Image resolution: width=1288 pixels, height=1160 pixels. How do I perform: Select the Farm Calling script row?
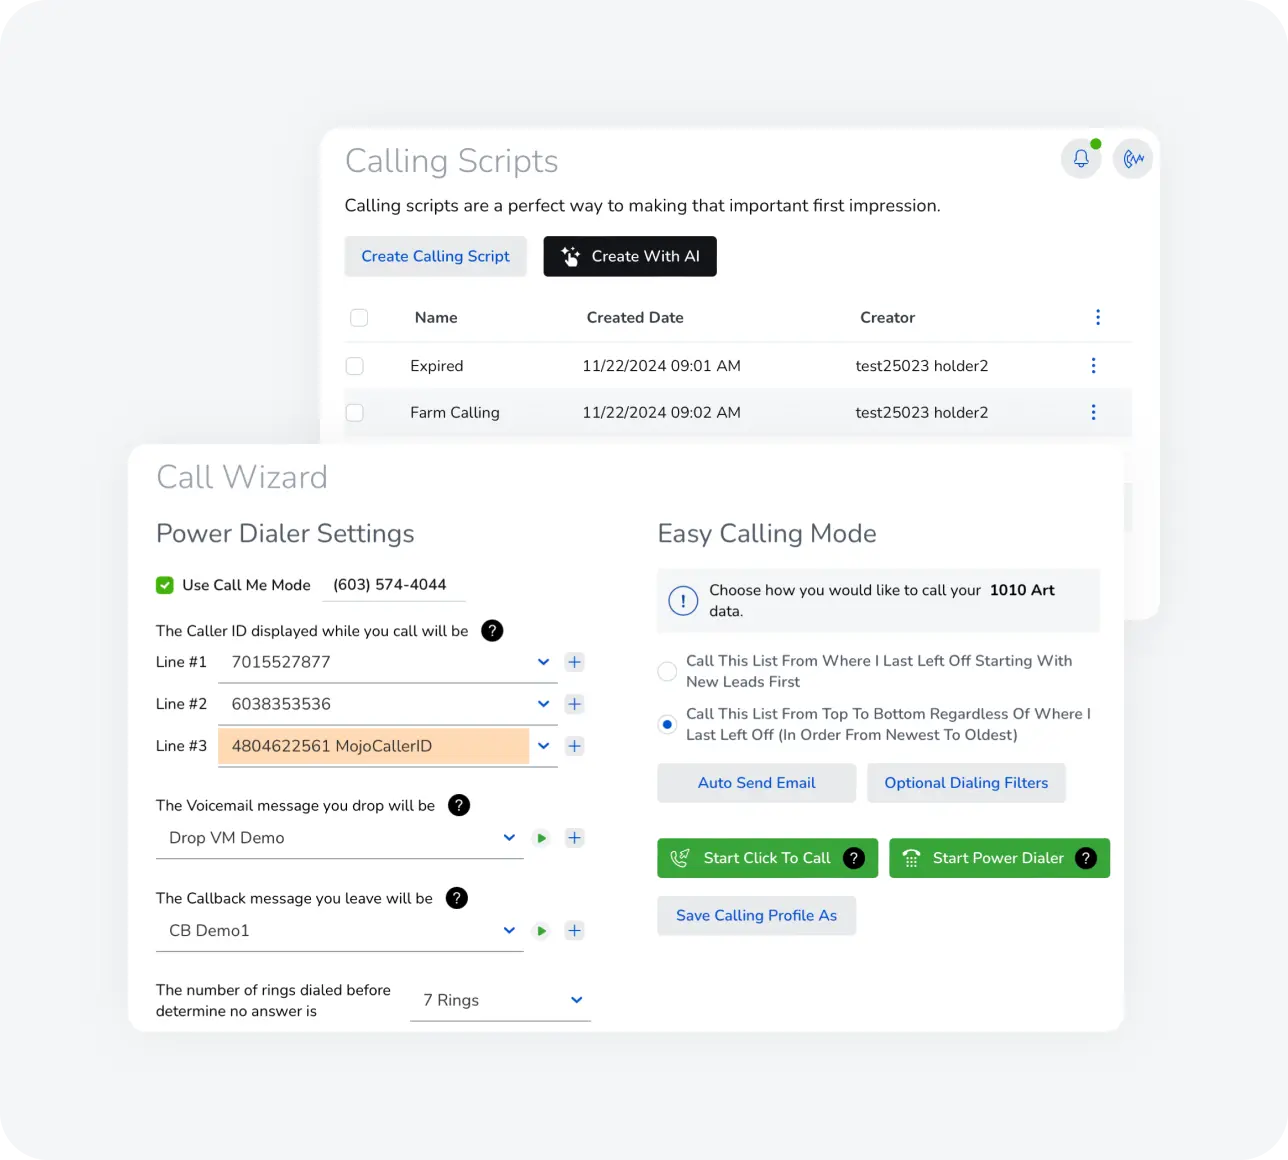(354, 412)
